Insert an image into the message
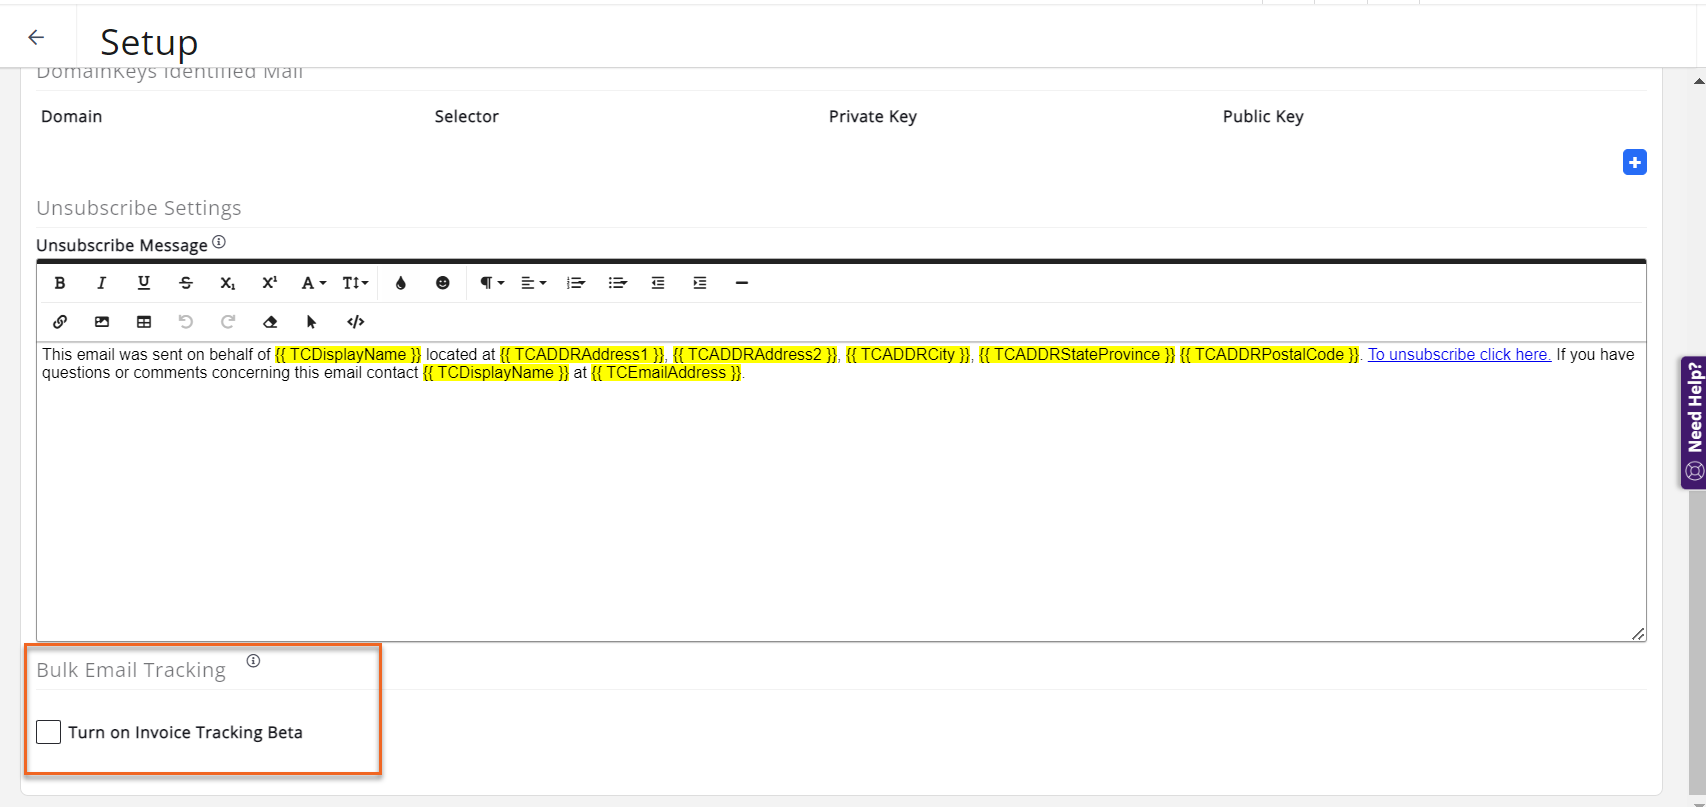1706x807 pixels. (102, 322)
